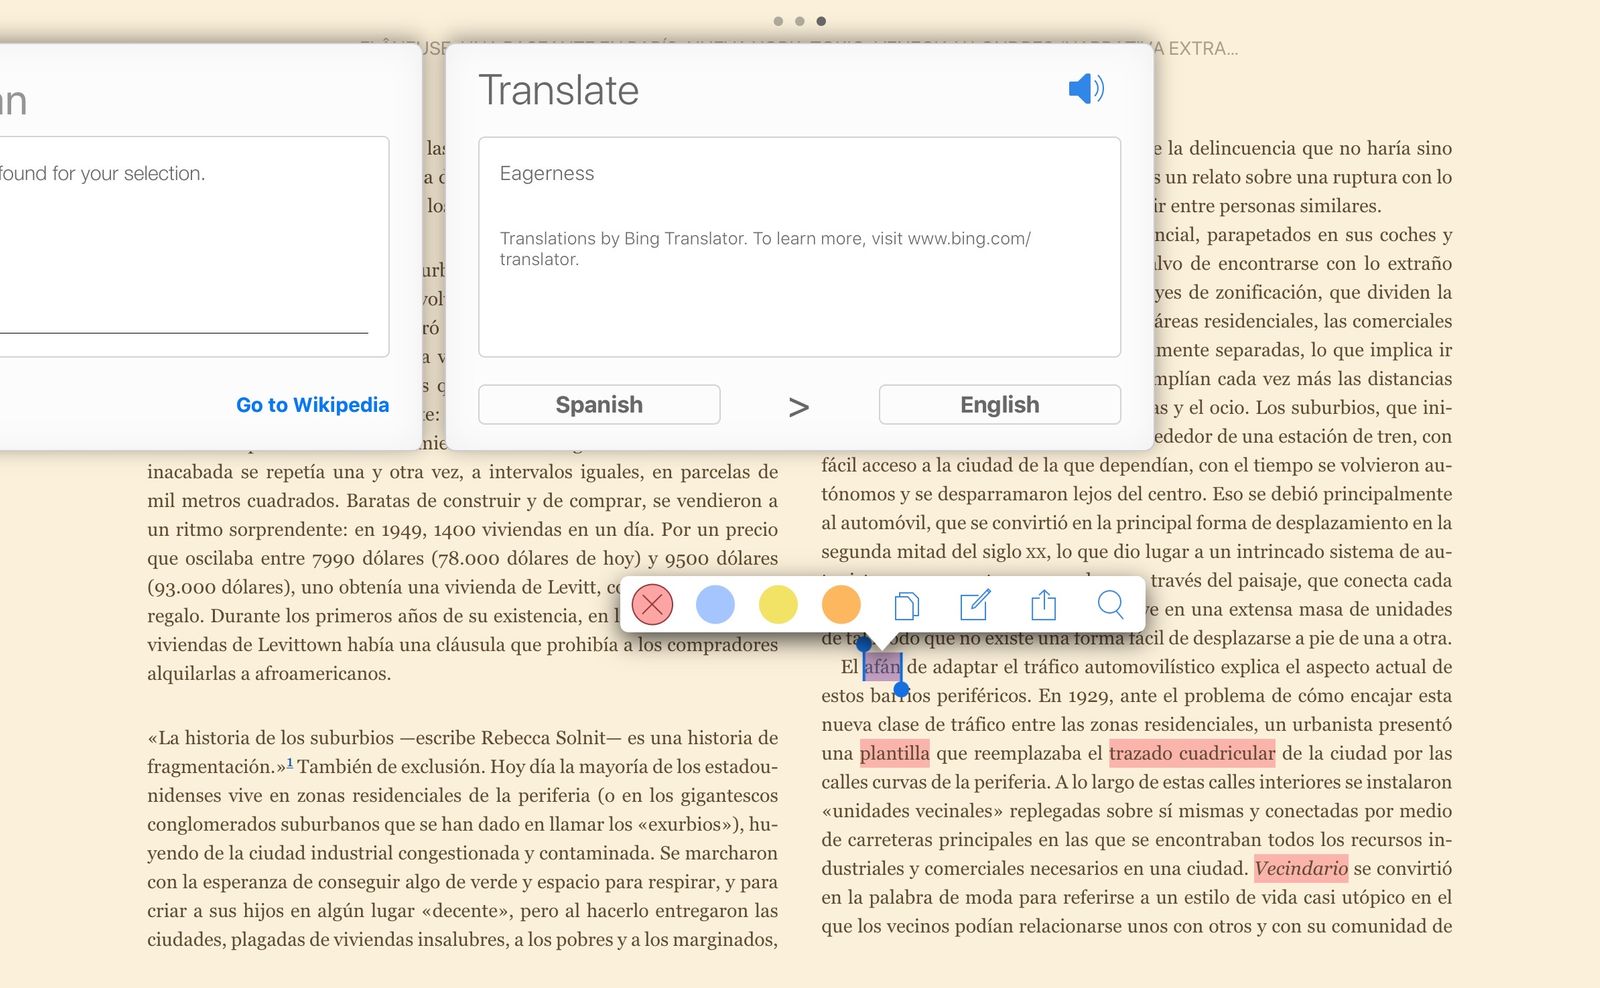Apply the orange highlight color
The width and height of the screenshot is (1600, 988).
point(841,605)
